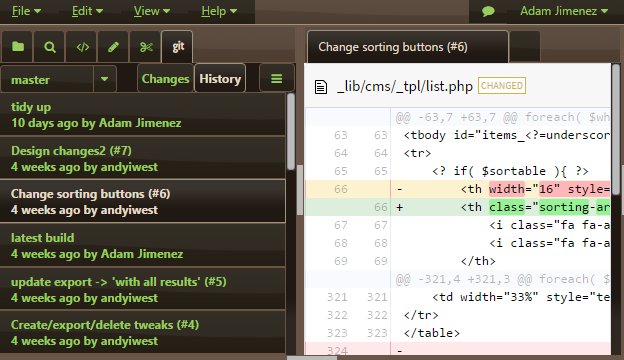
Task: Select the 'tidy up' commit
Action: [x=142, y=115]
